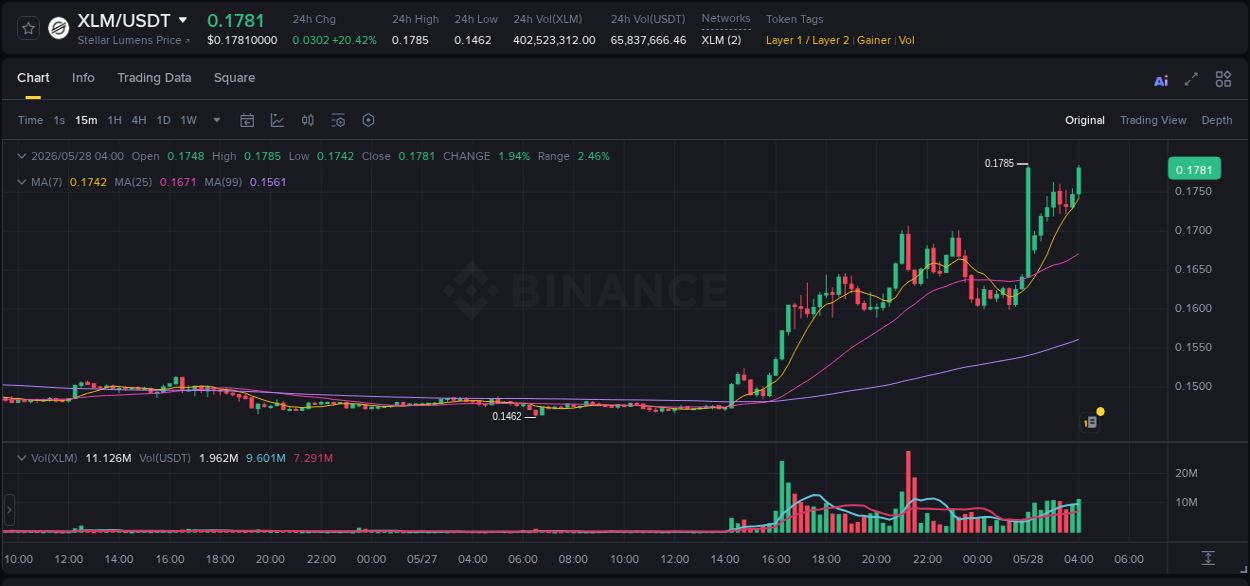The image size is (1250, 586).
Task: Click the Stellar Lumens coin logo
Action: click(59, 28)
